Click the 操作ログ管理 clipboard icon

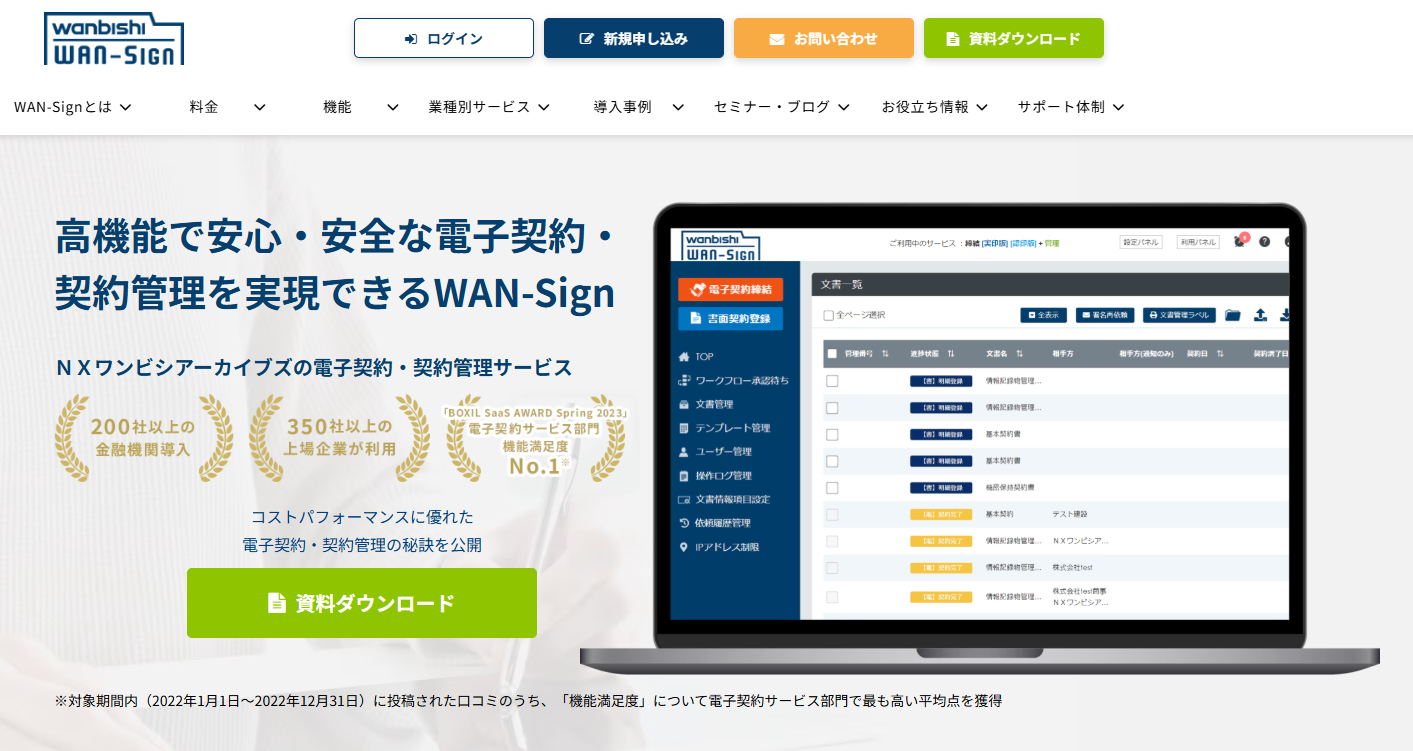point(684,476)
